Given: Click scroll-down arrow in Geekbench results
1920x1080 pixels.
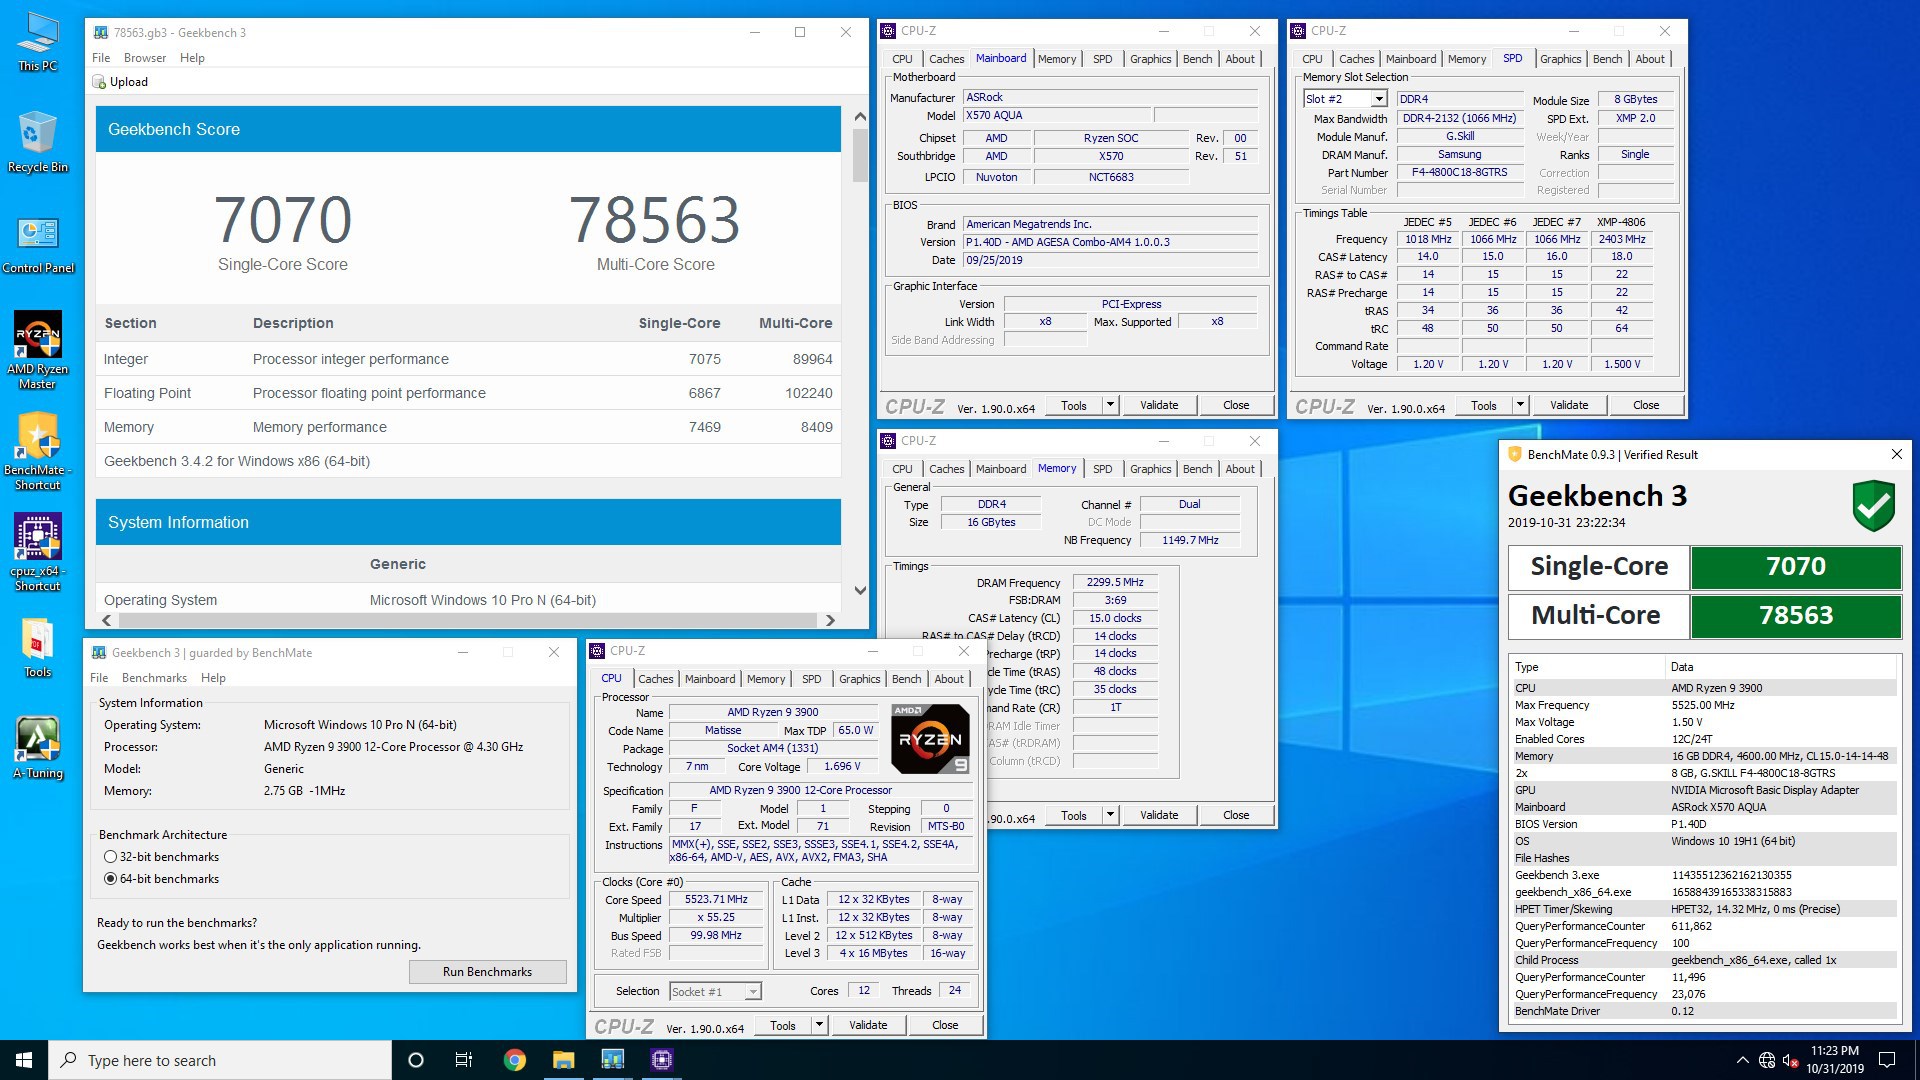Looking at the screenshot, I should pos(860,590).
